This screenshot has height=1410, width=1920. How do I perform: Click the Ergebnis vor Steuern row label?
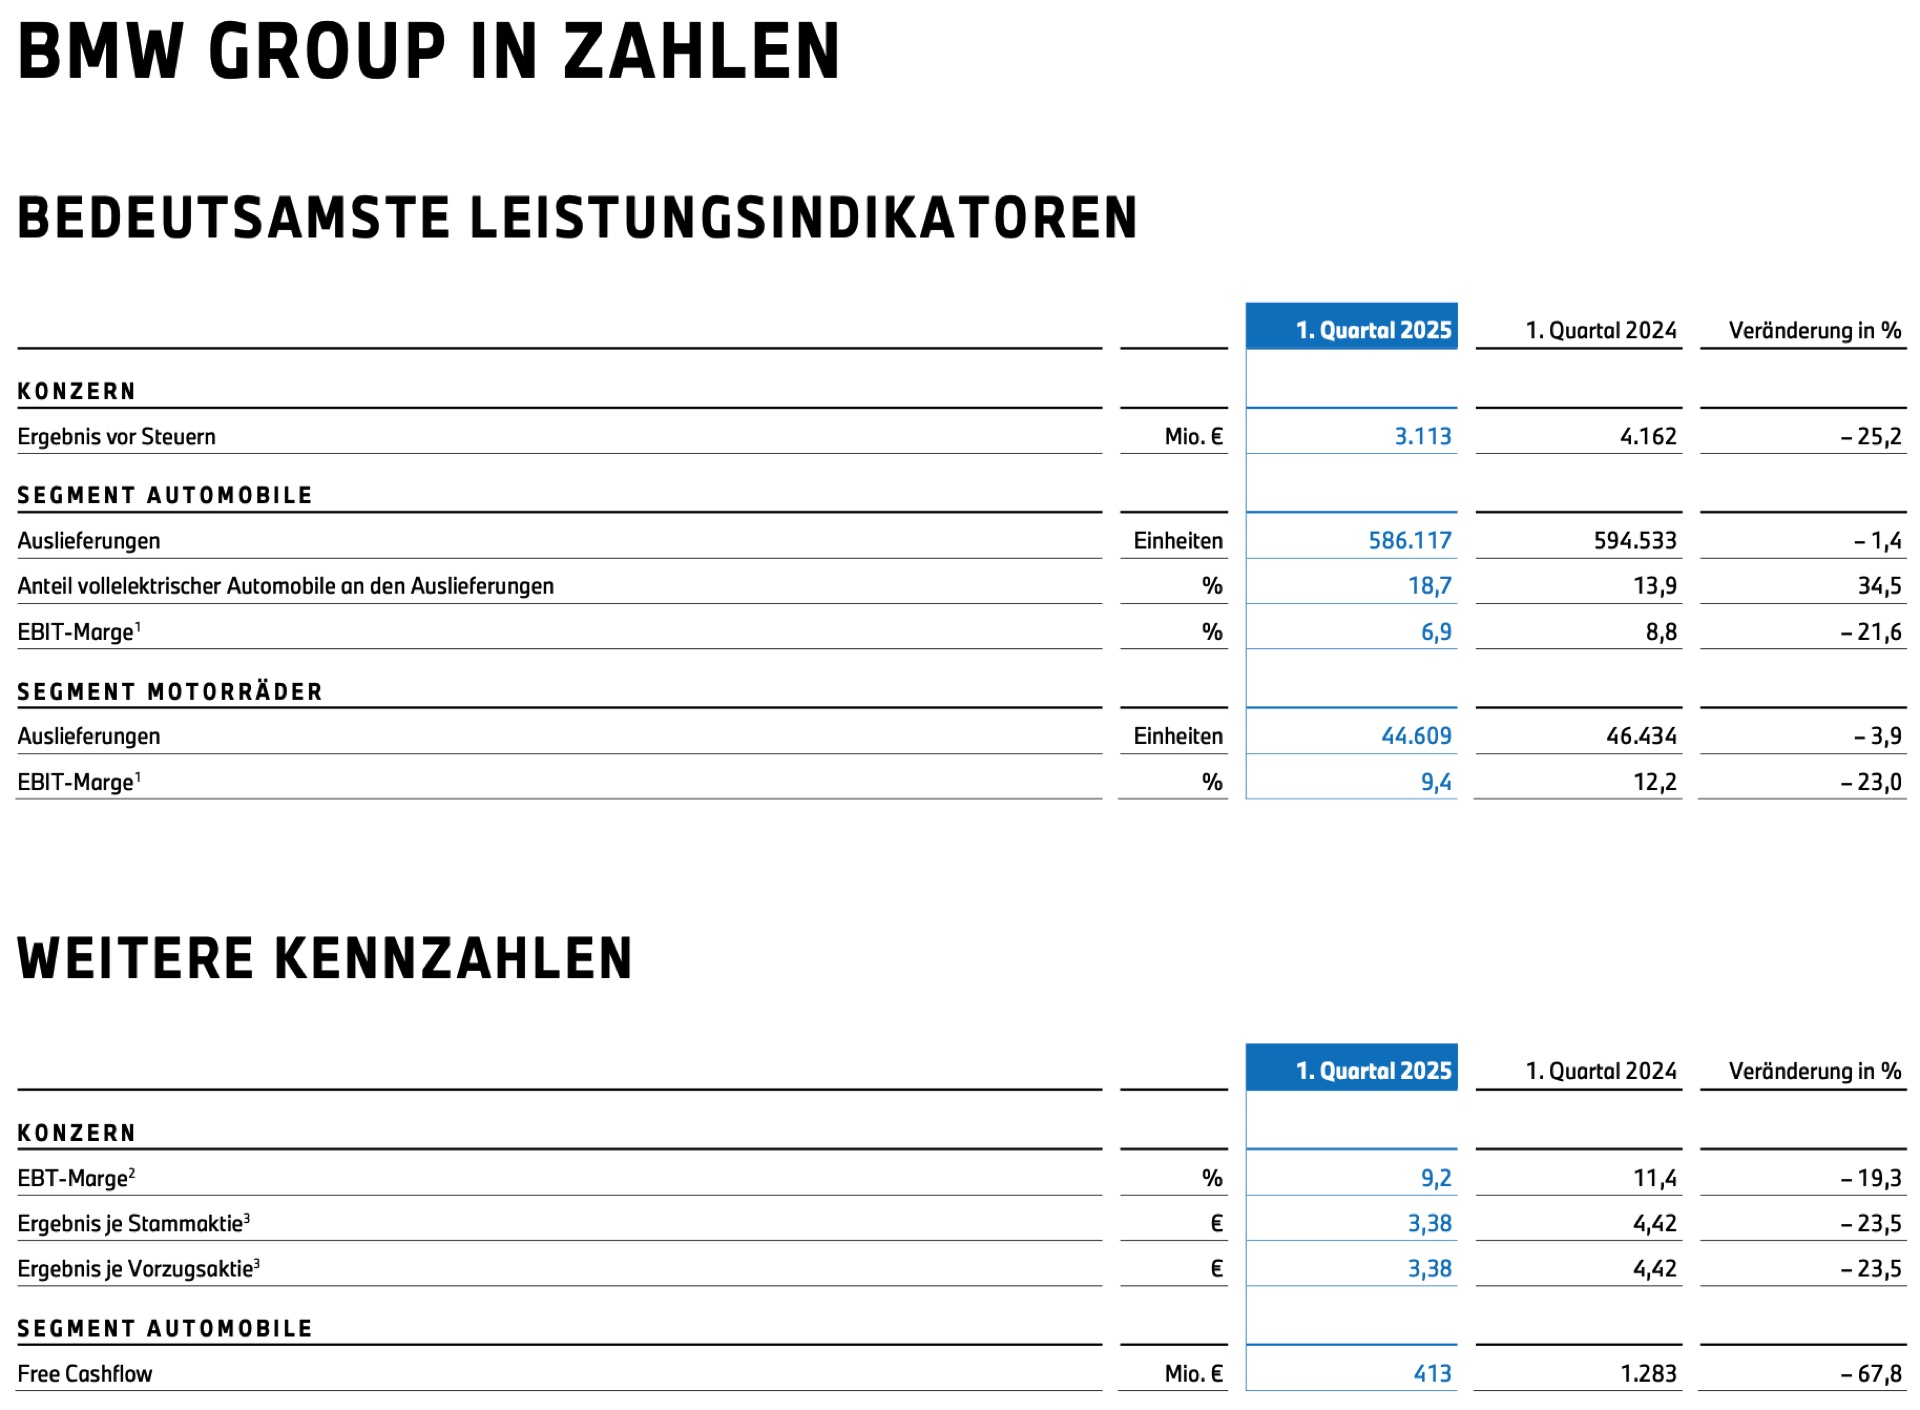pos(116,437)
